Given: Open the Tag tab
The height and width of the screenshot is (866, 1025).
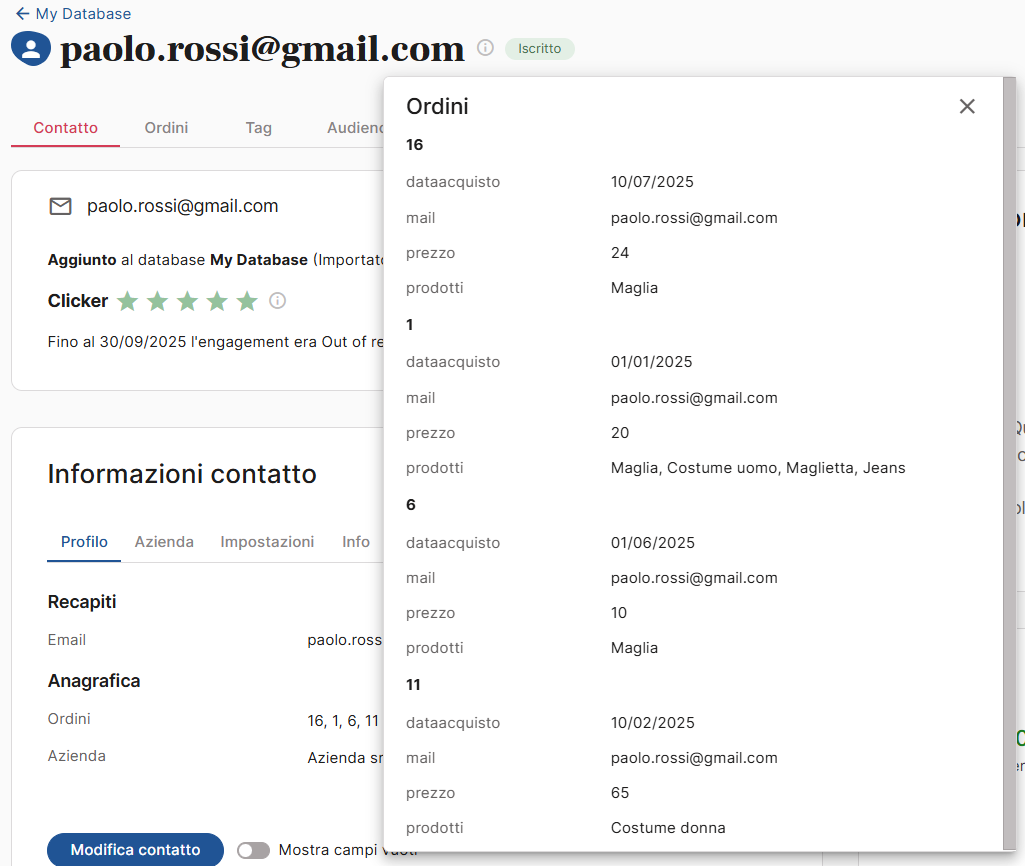Looking at the screenshot, I should click(x=258, y=128).
